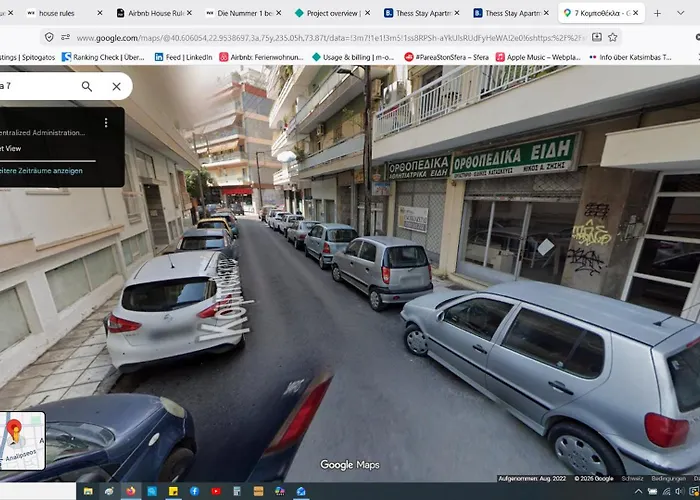
Task: Open File Explorer from the taskbar
Action: coord(88,492)
